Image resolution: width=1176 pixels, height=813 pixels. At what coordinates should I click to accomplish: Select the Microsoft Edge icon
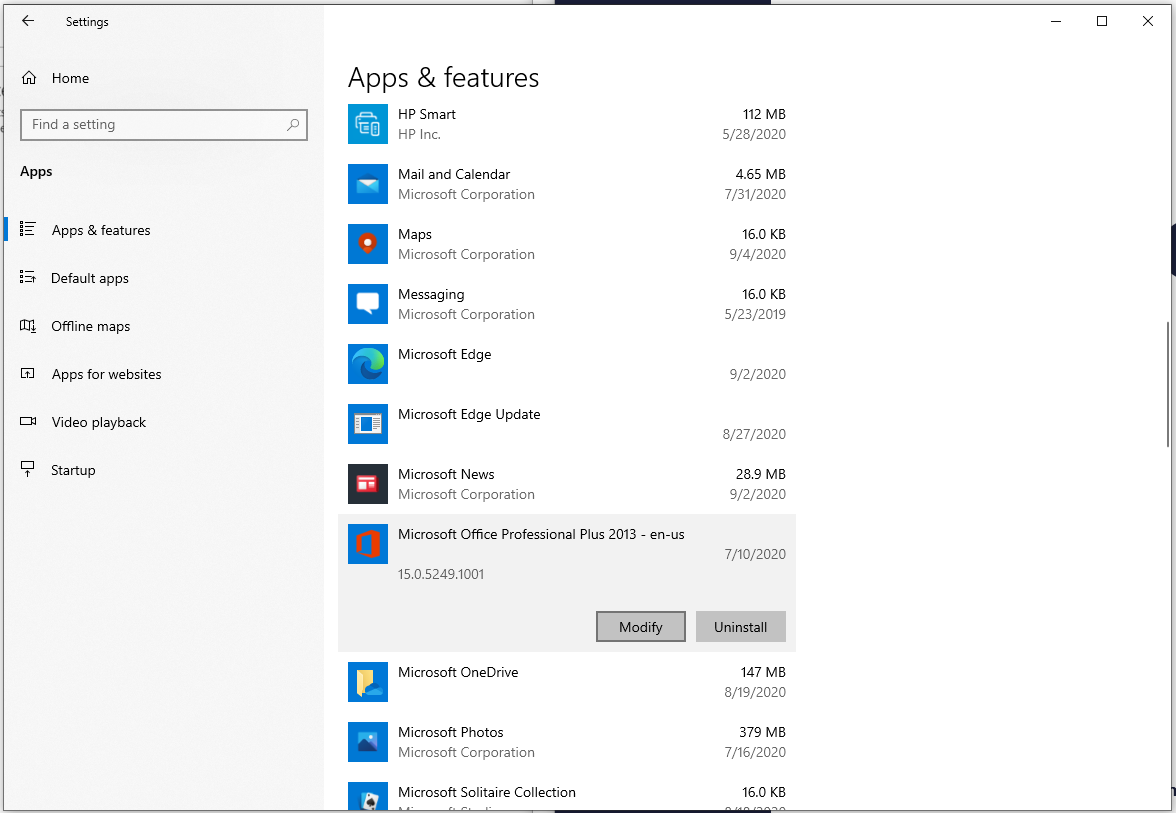coord(368,364)
